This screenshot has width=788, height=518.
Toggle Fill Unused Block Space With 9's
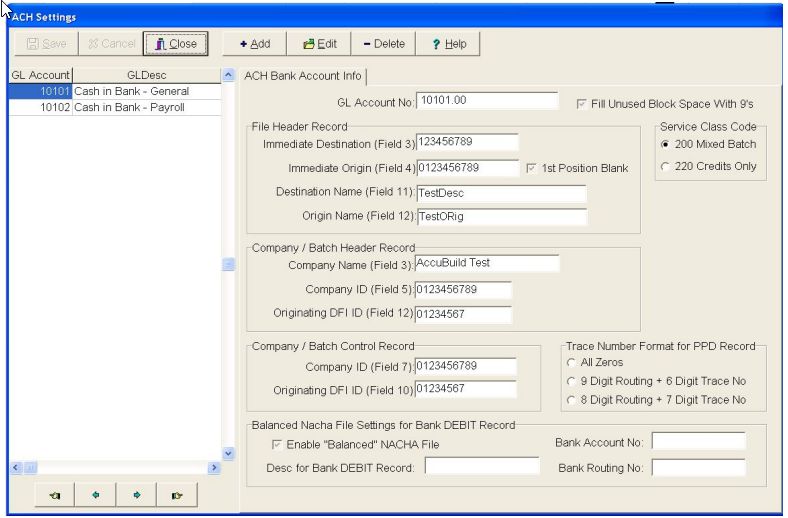pyautogui.click(x=583, y=101)
